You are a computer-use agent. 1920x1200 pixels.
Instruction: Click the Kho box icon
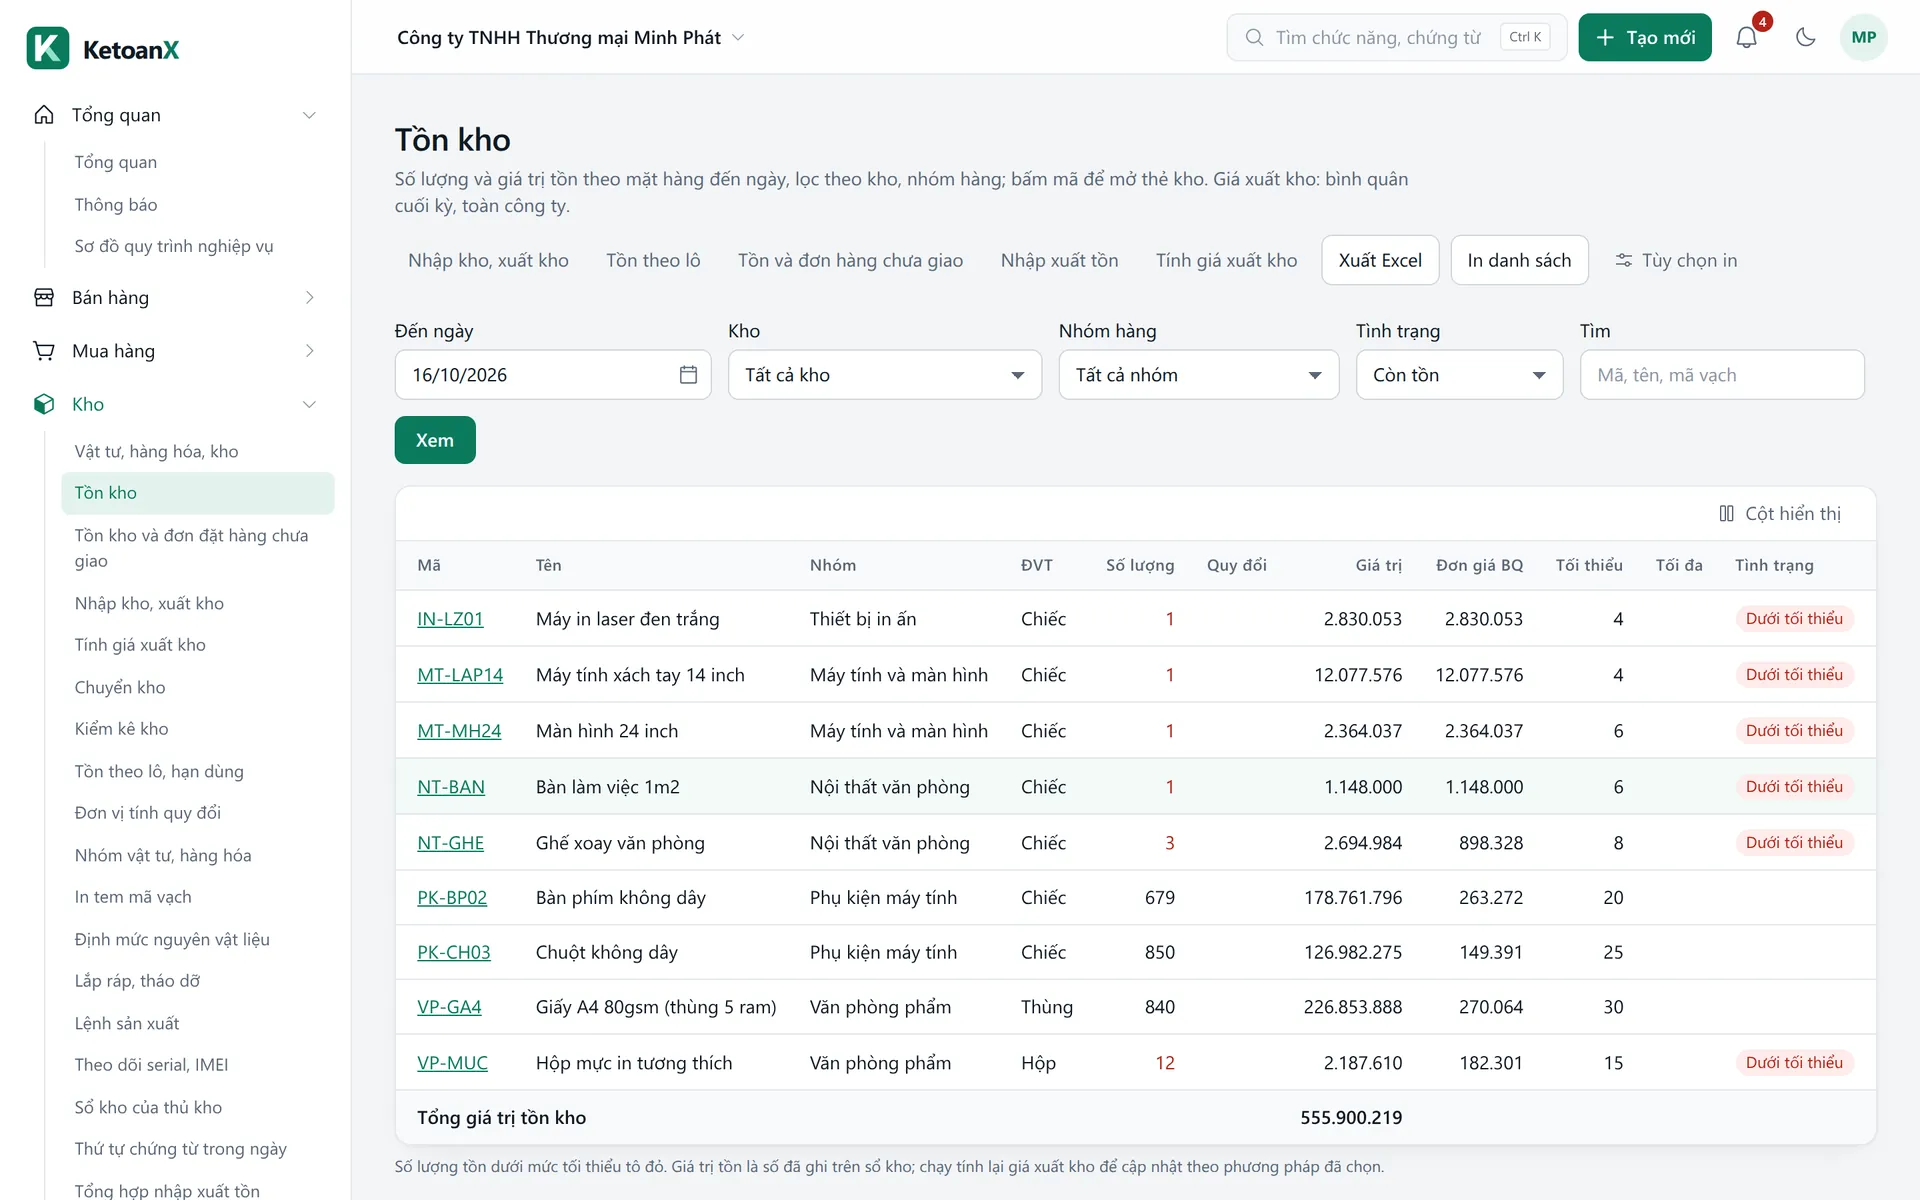(44, 404)
